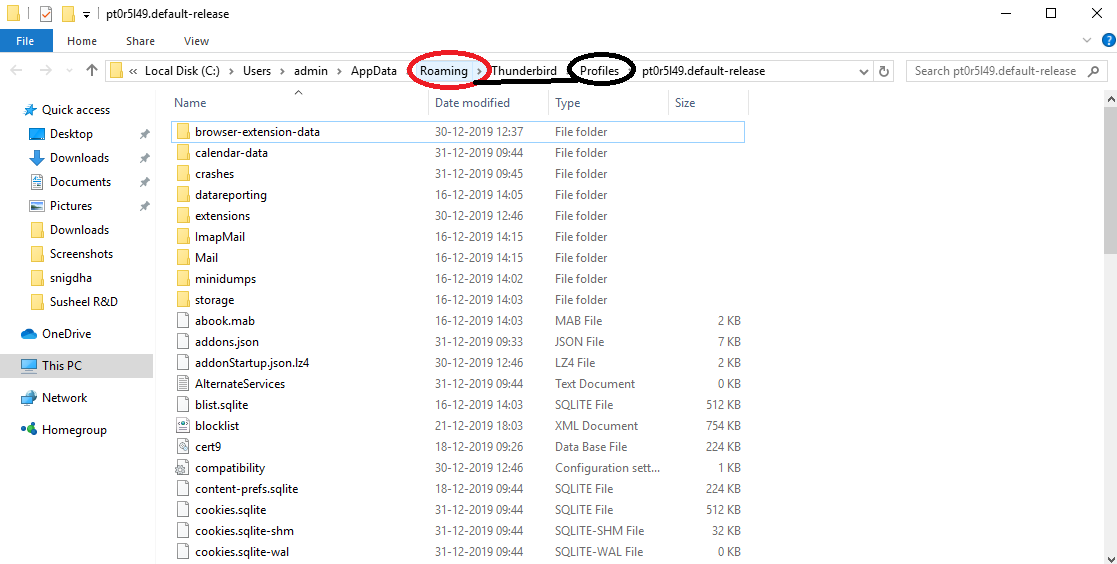Click the pin icon next to Documents
Viewport: 1117px width, 564px height.
(145, 182)
